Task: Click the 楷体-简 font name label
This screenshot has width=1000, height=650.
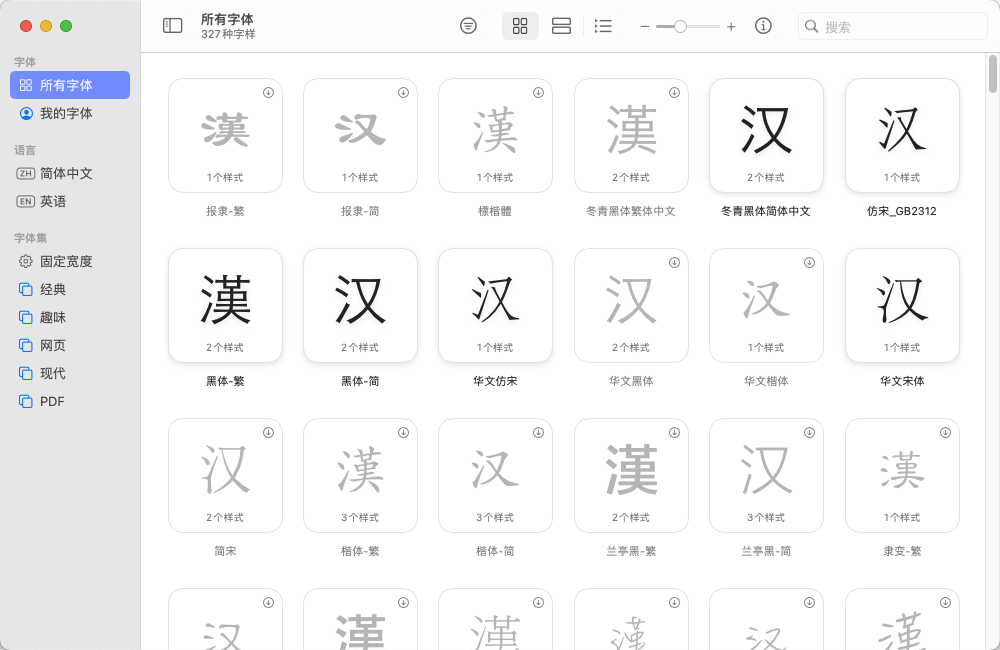Action: coord(495,551)
